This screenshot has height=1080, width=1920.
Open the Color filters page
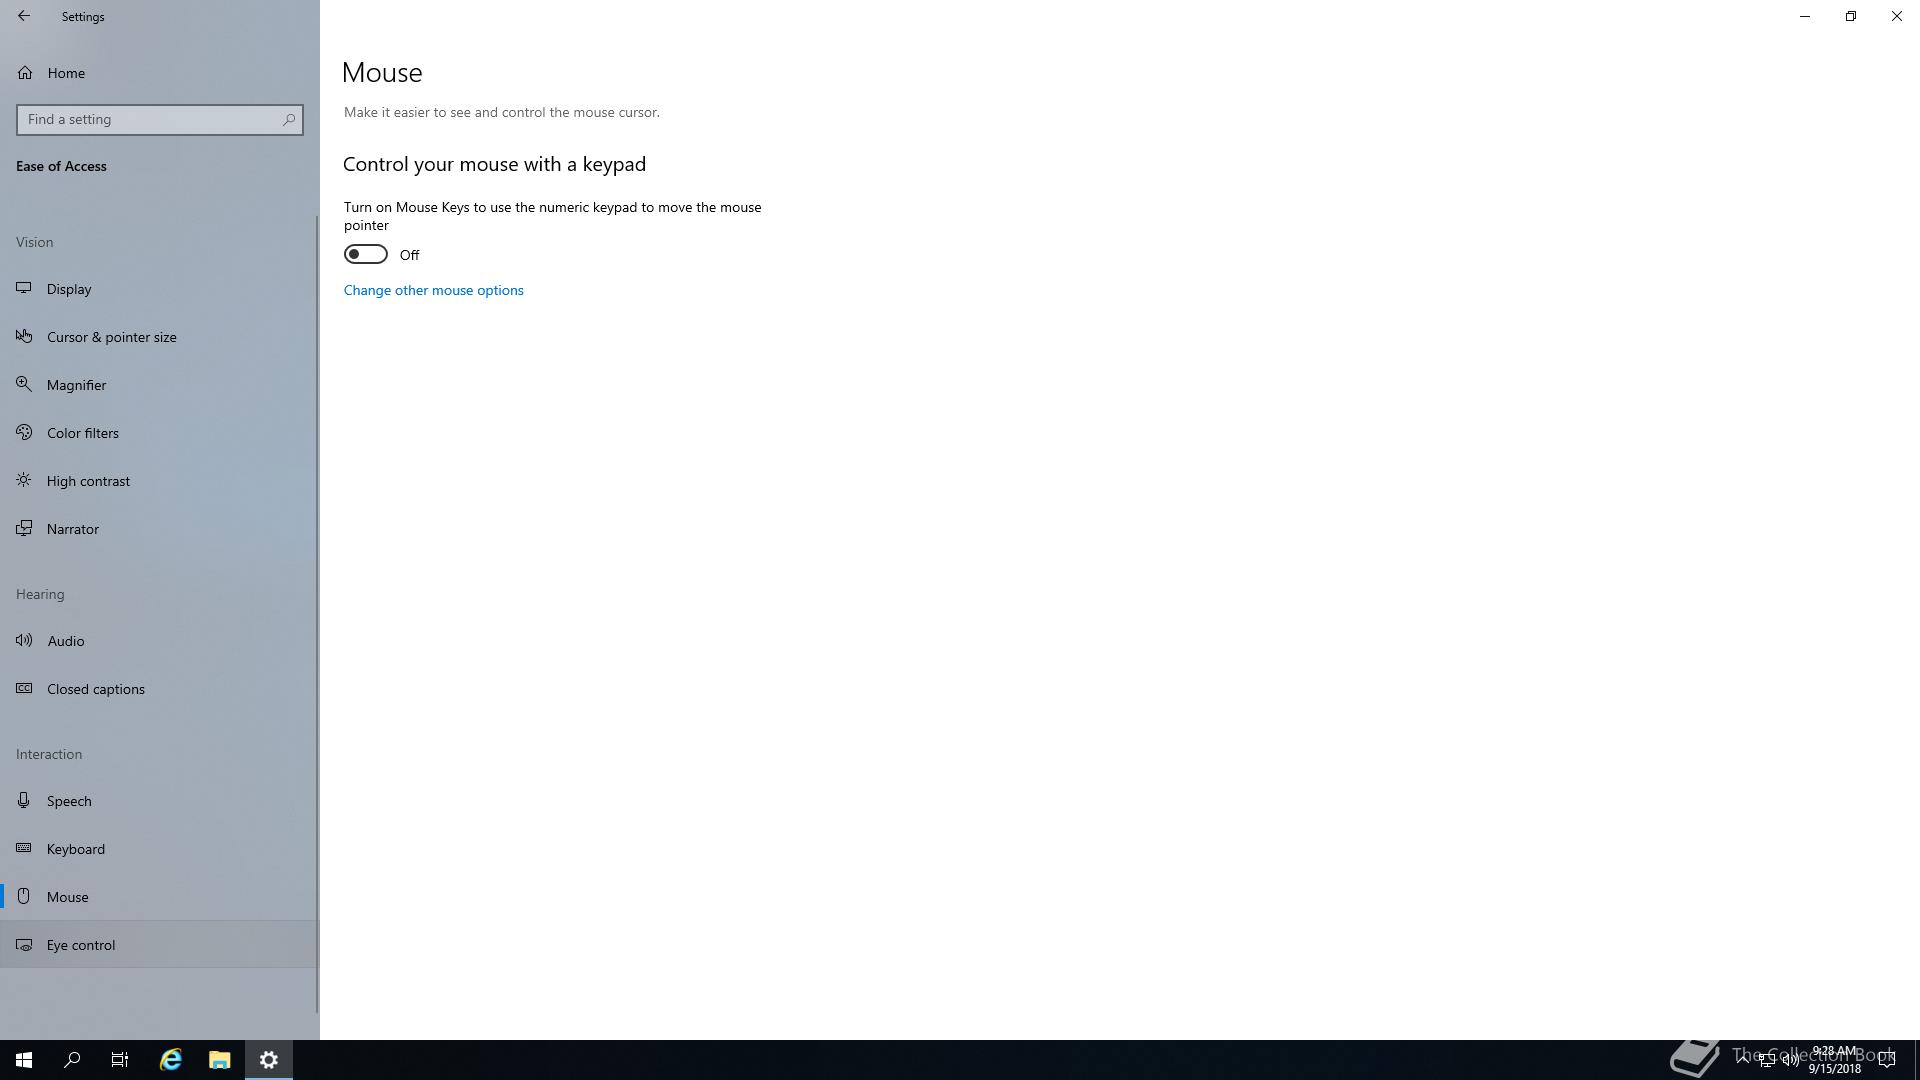click(160, 433)
